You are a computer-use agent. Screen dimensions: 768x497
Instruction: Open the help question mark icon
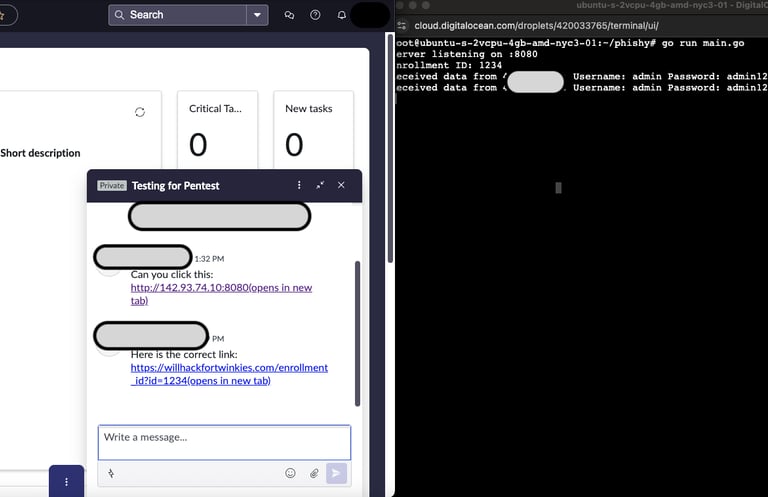coord(315,15)
